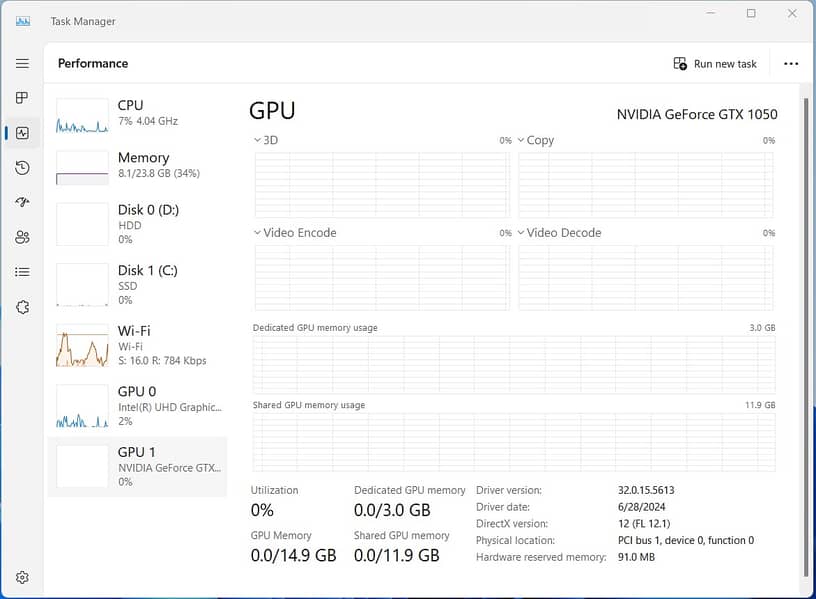Click the three-dot more options button
The image size is (816, 599).
click(791, 64)
